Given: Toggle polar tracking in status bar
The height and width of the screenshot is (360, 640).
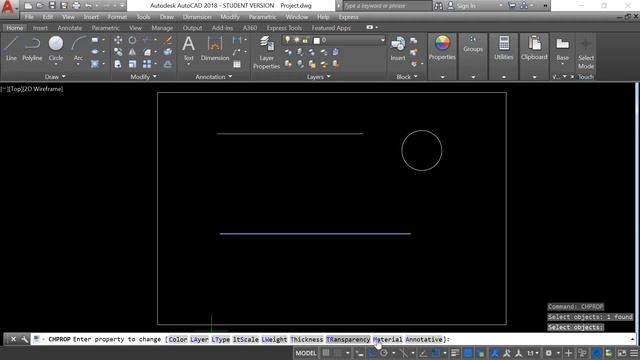Looking at the screenshot, I should coord(384,353).
